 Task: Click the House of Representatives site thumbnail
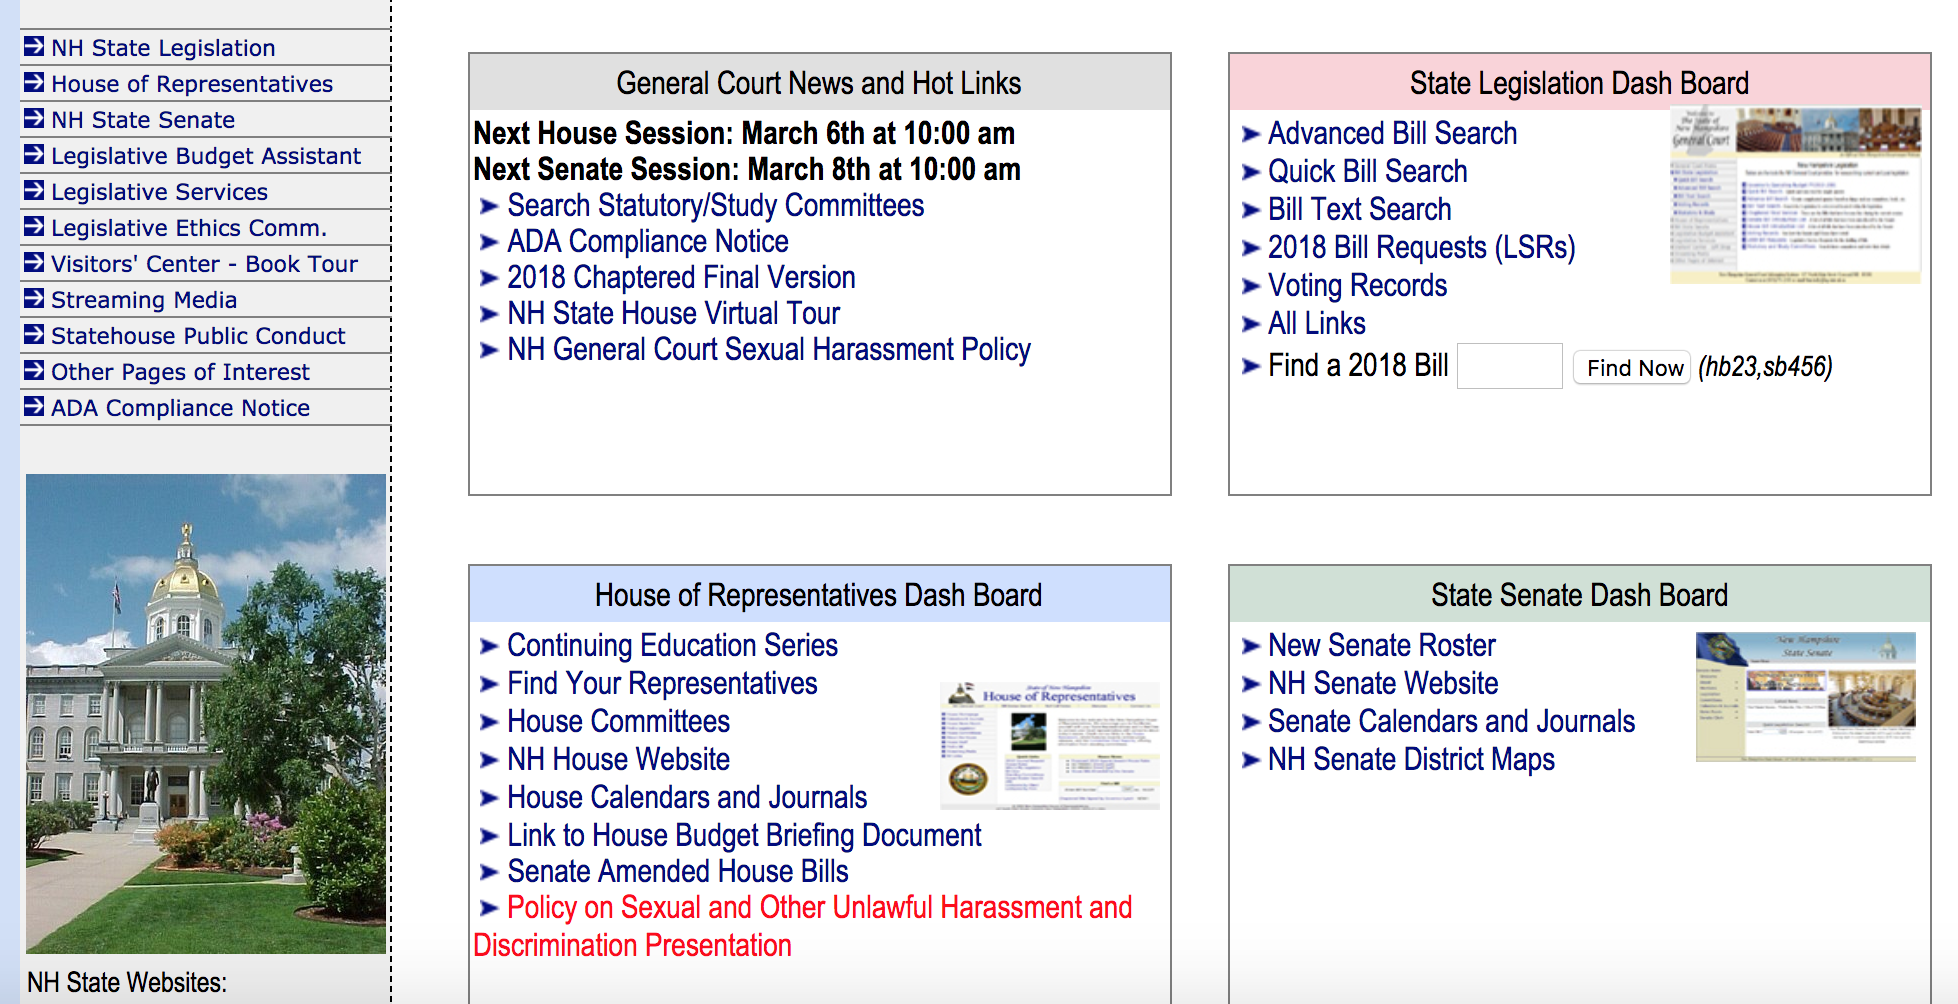1049,746
